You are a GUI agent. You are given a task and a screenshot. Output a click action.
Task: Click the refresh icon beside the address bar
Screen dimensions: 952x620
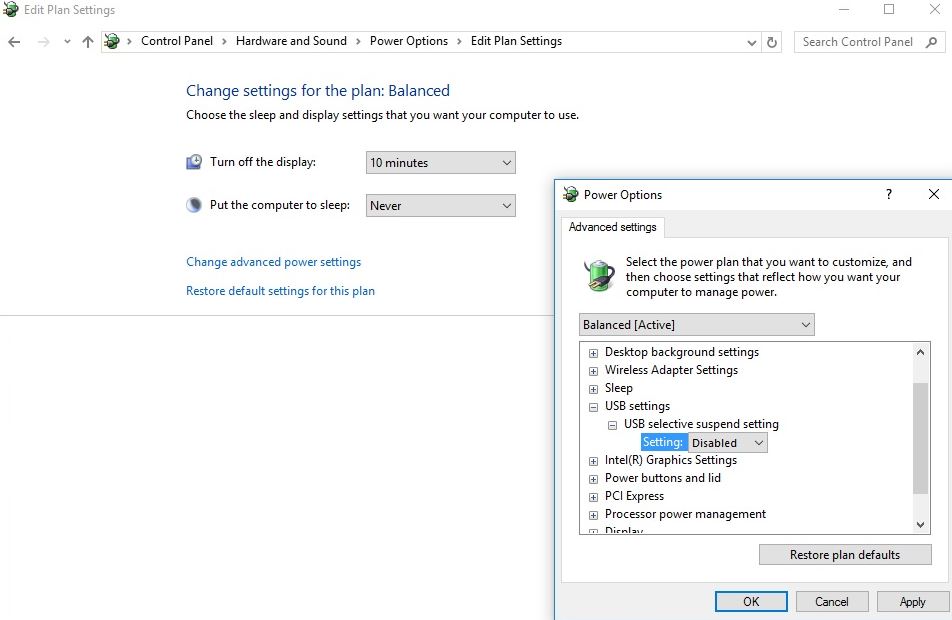tap(771, 41)
